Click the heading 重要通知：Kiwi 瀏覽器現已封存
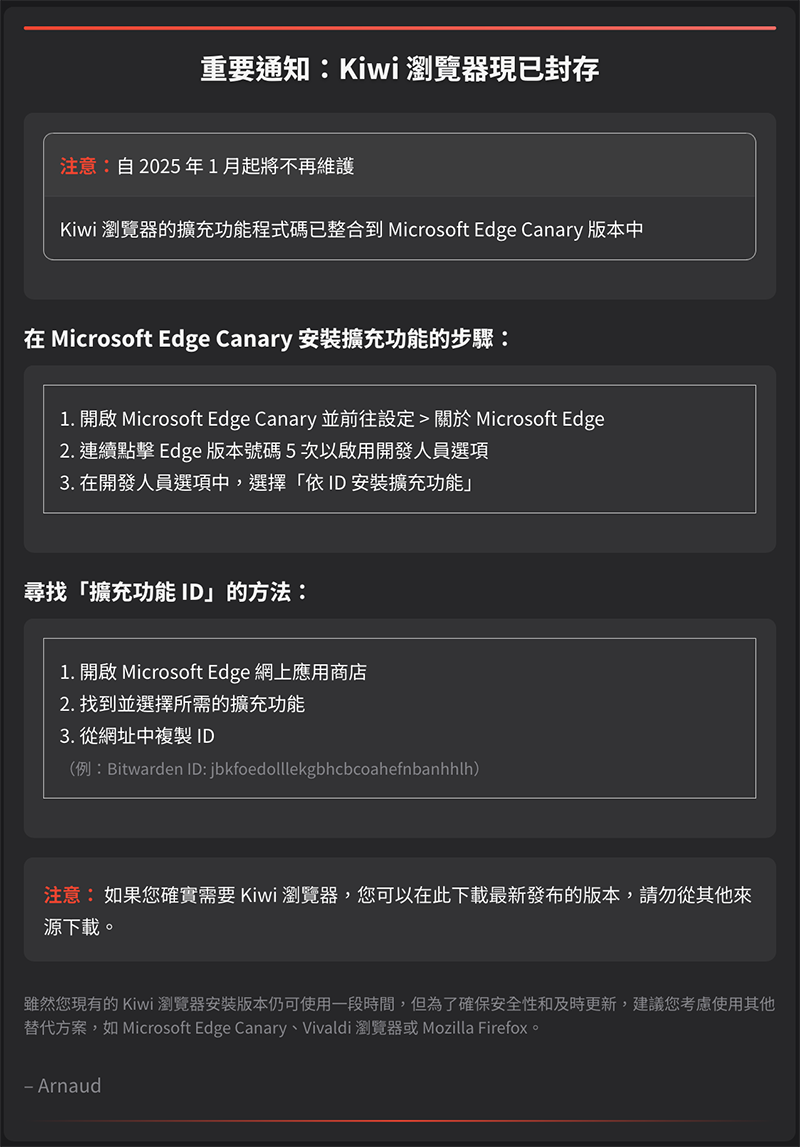This screenshot has height=1147, width=800. pos(400,69)
